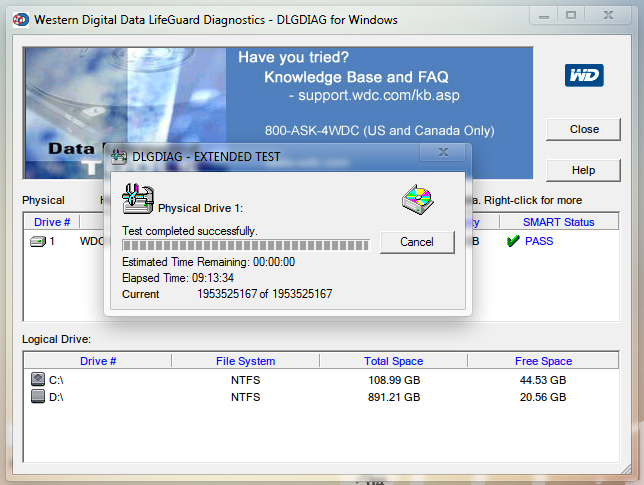The width and height of the screenshot is (644, 485).
Task: Click the File System column header
Action: pos(246,361)
